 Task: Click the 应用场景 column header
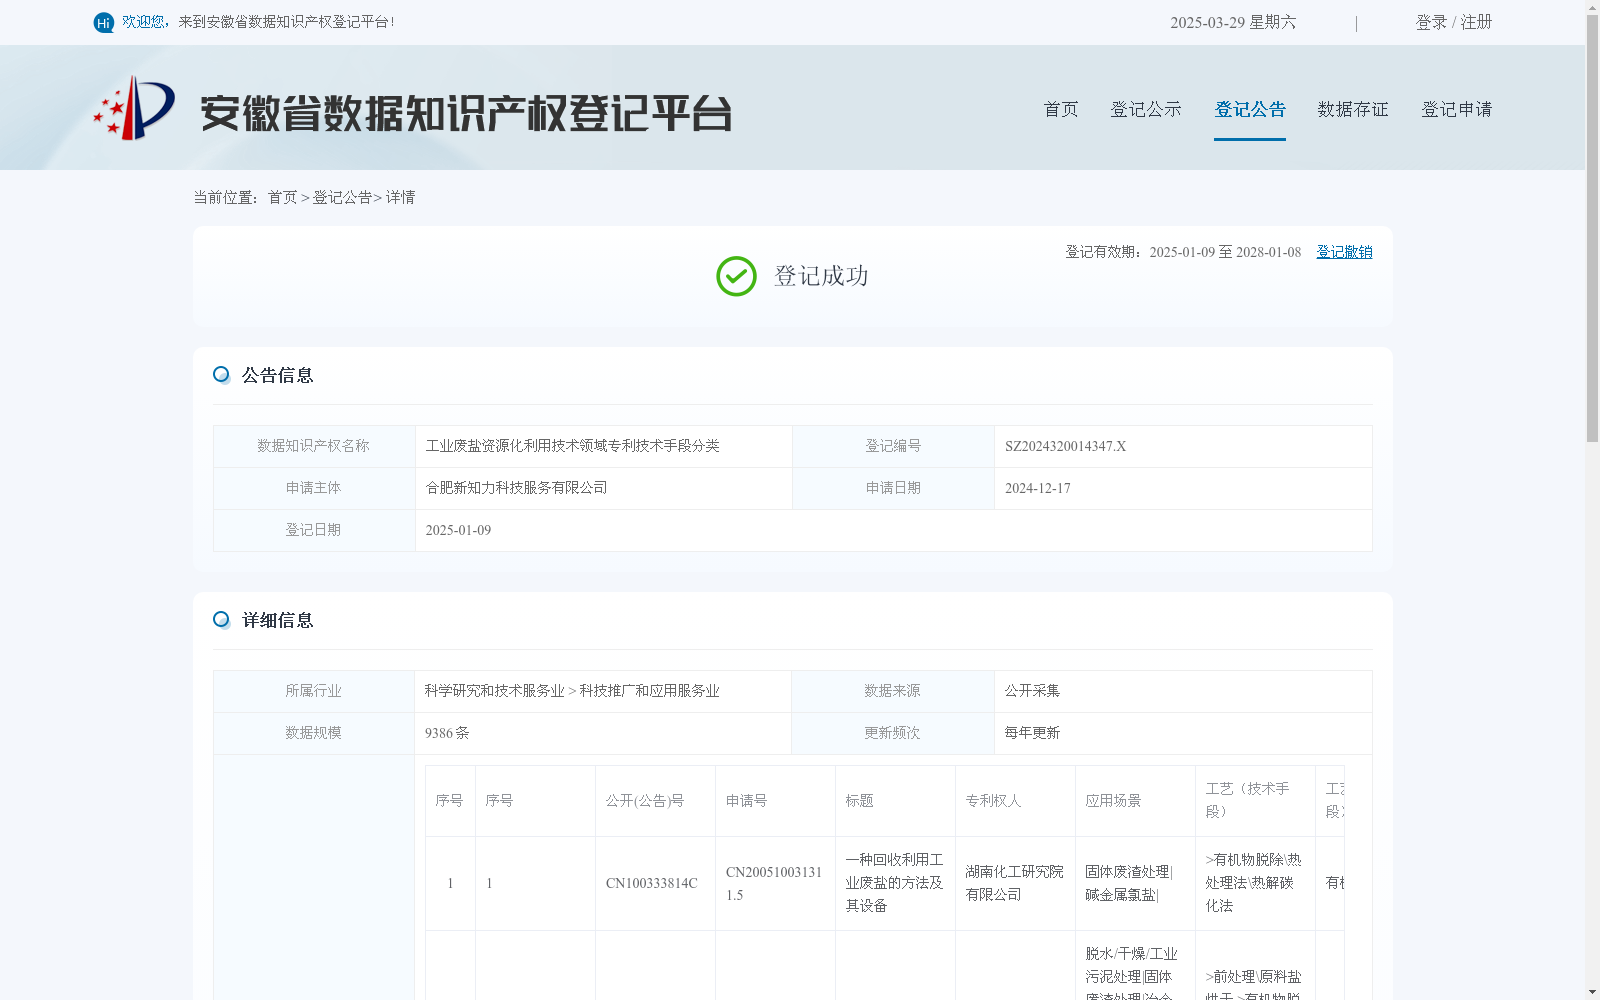pyautogui.click(x=1135, y=801)
